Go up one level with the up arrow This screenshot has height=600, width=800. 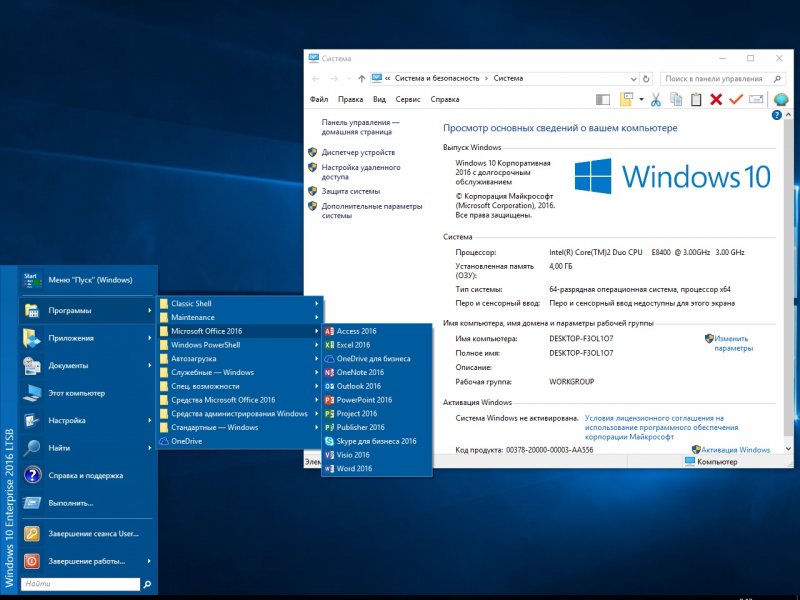coord(362,79)
